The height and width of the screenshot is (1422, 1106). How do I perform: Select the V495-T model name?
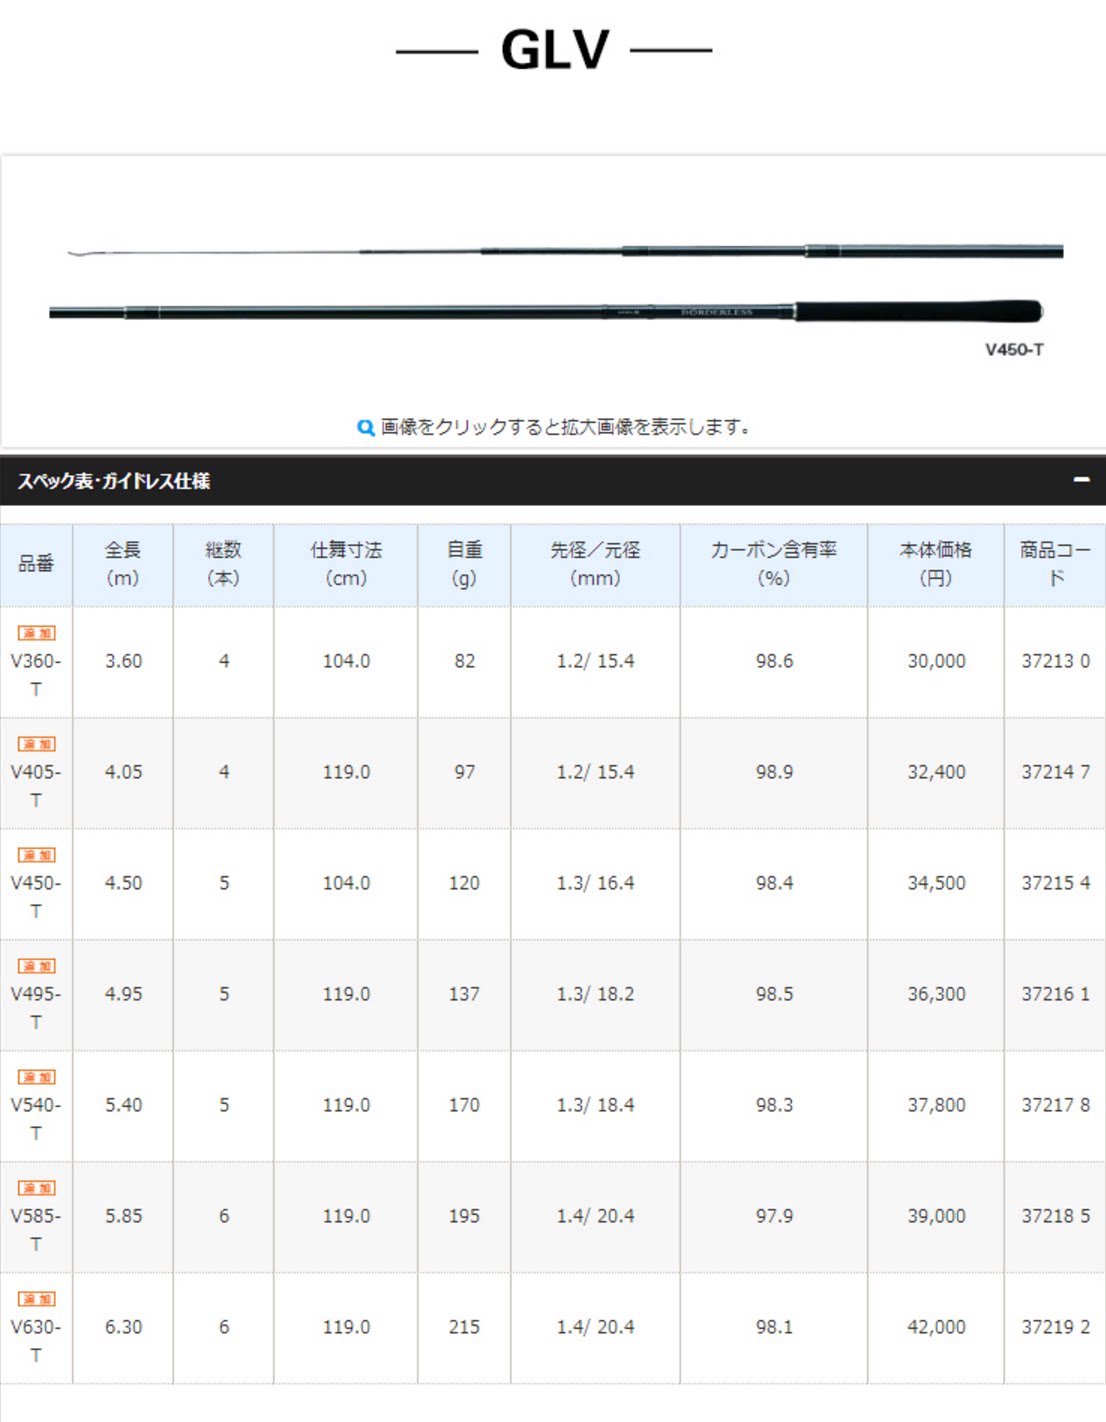point(36,1008)
